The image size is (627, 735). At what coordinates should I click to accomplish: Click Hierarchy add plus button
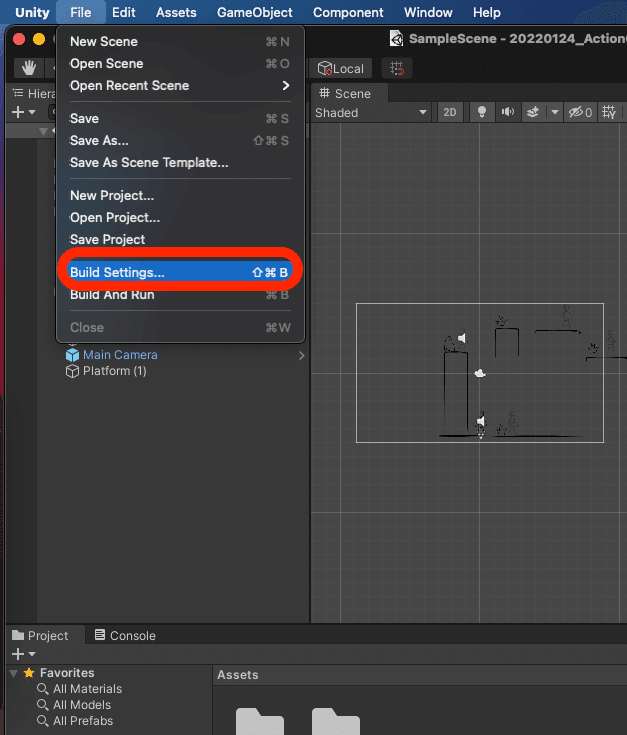(18, 112)
